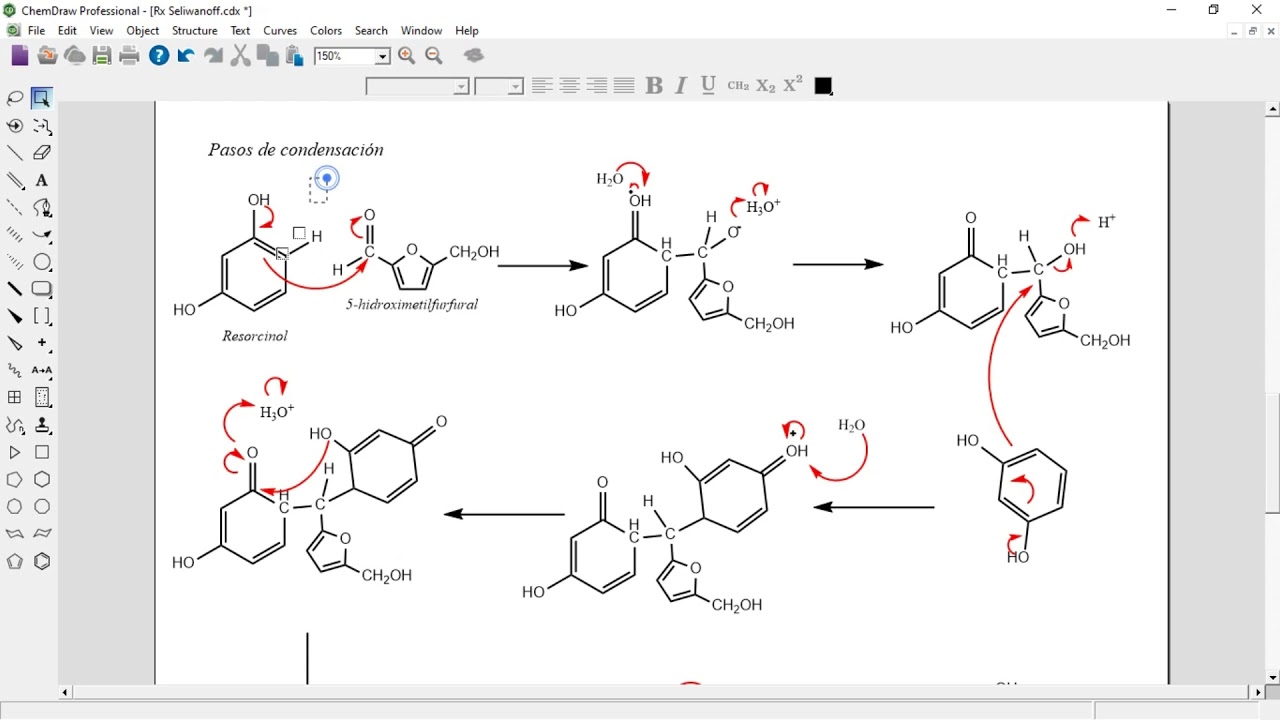Viewport: 1280px width, 720px height.
Task: Select the Brackets tool
Action: [42, 316]
